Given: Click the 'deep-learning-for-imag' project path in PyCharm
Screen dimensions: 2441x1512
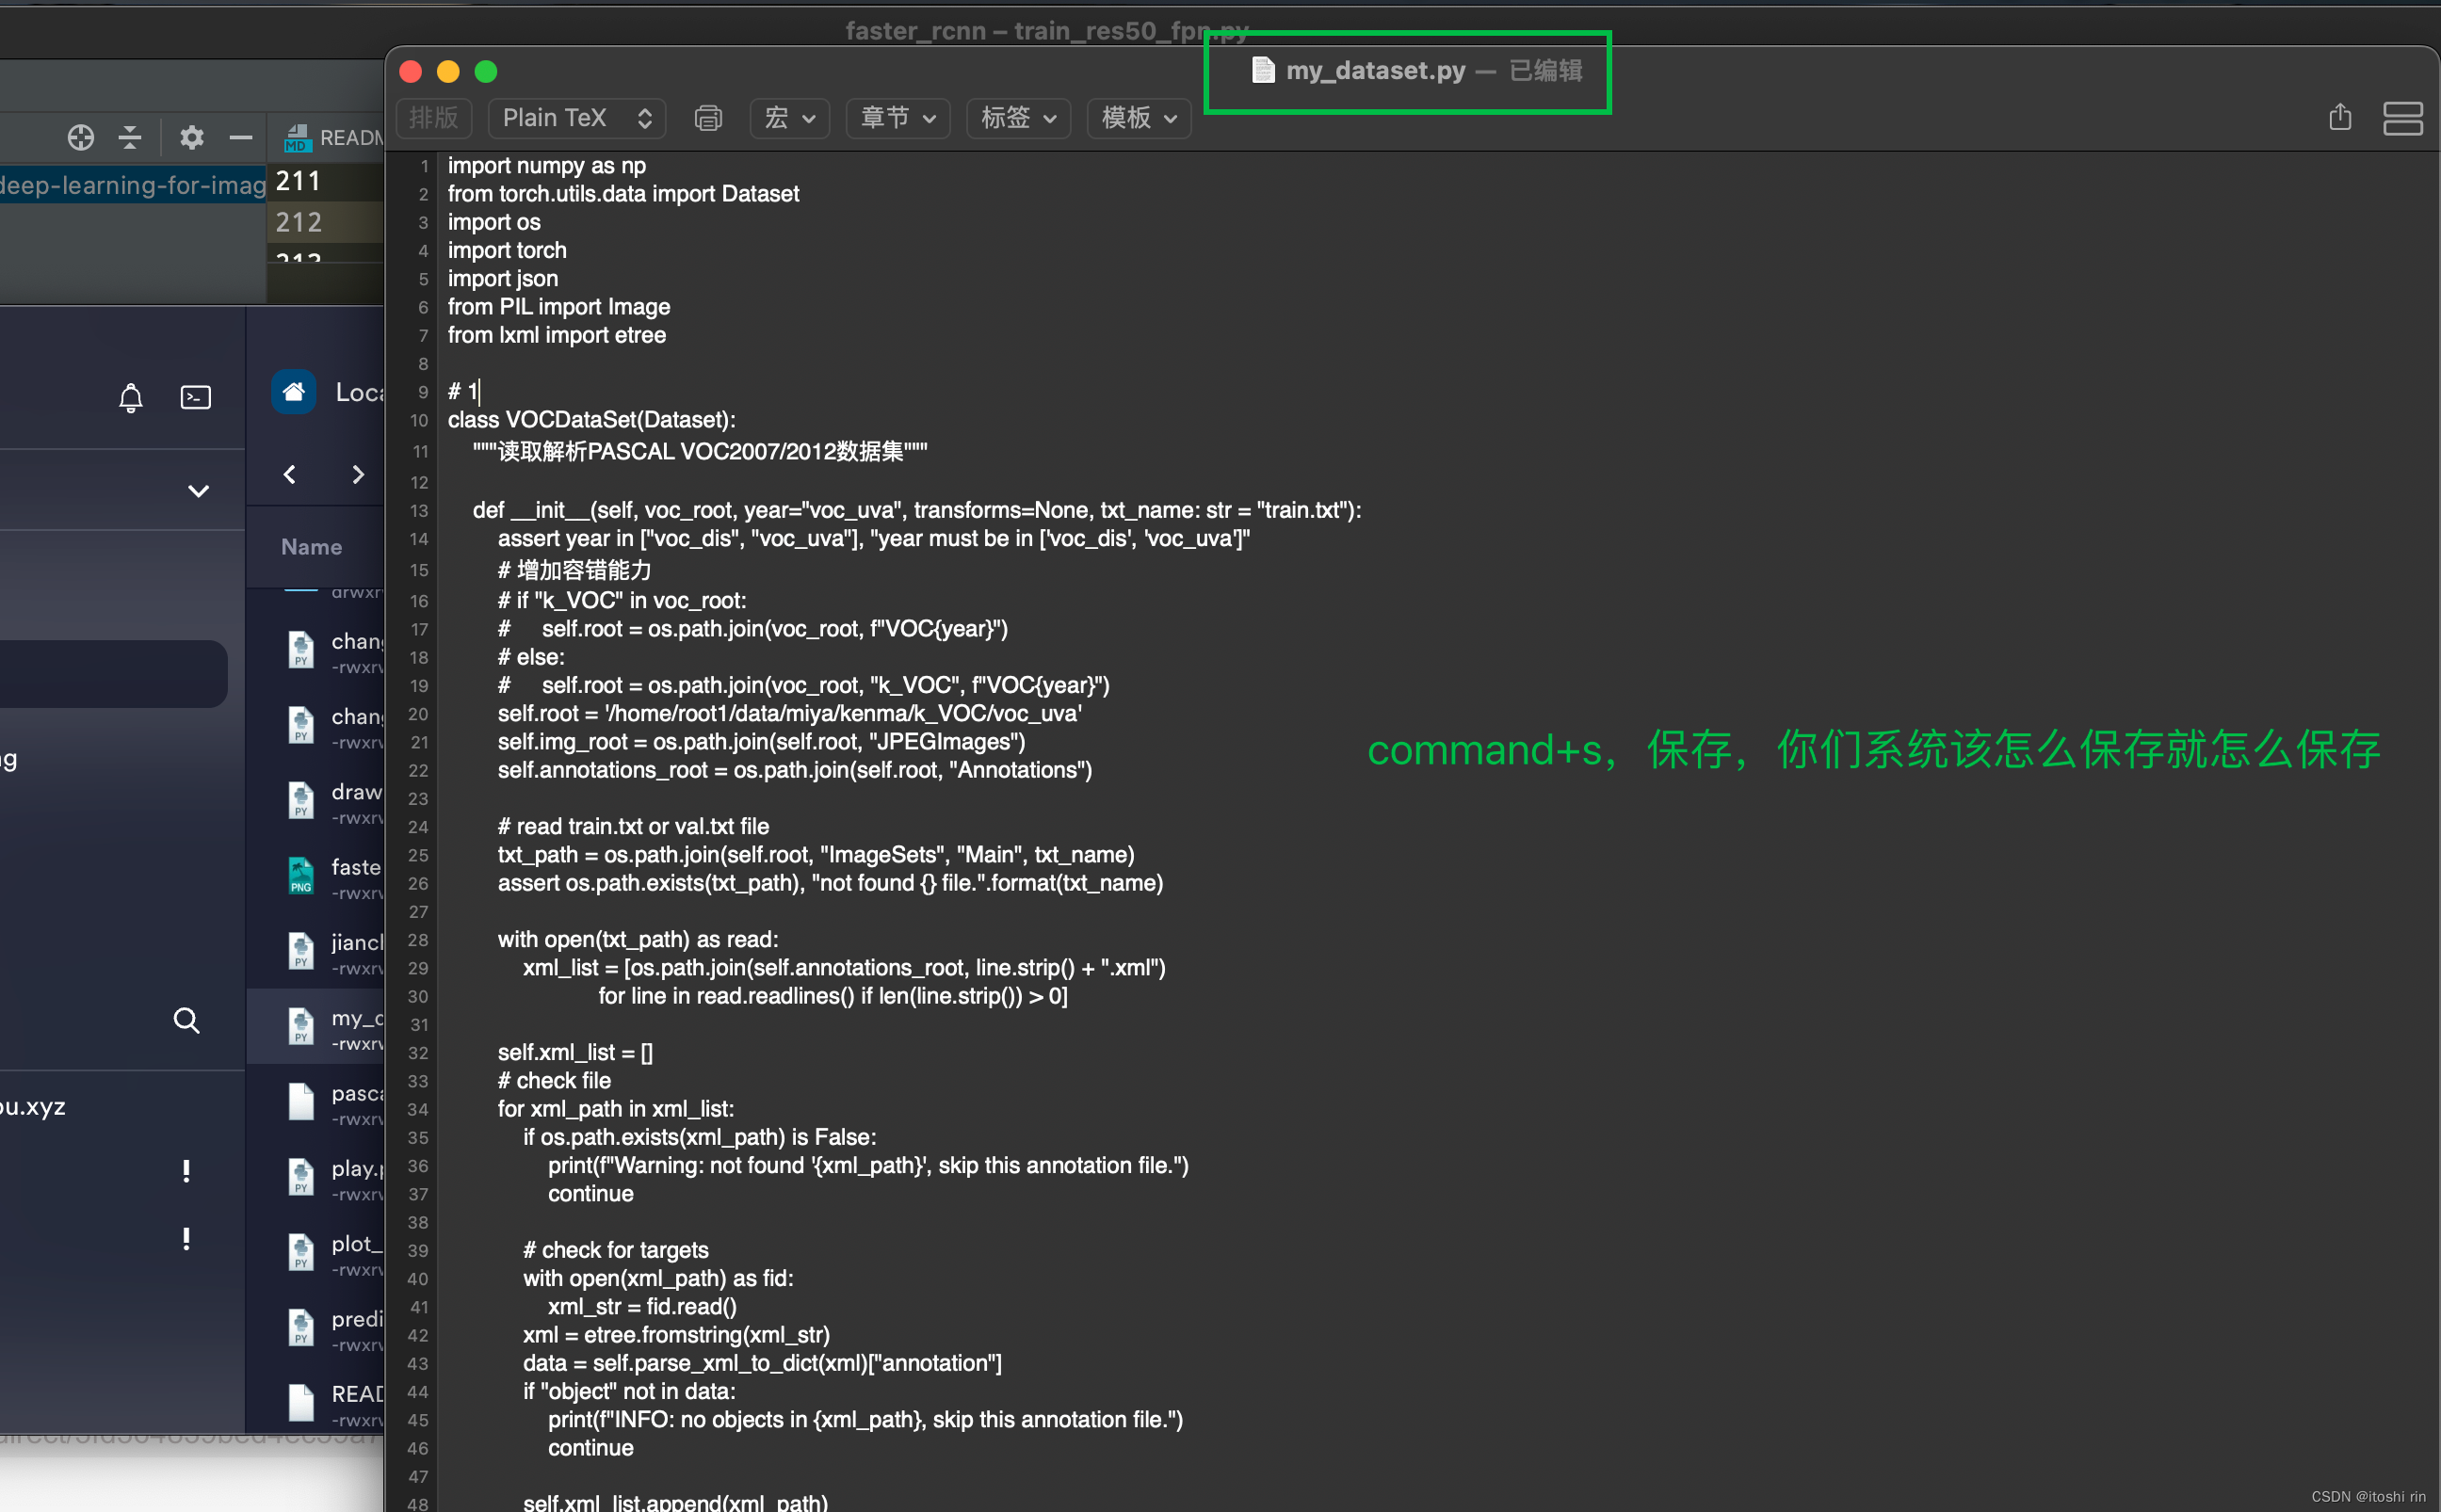Looking at the screenshot, I should (x=133, y=185).
